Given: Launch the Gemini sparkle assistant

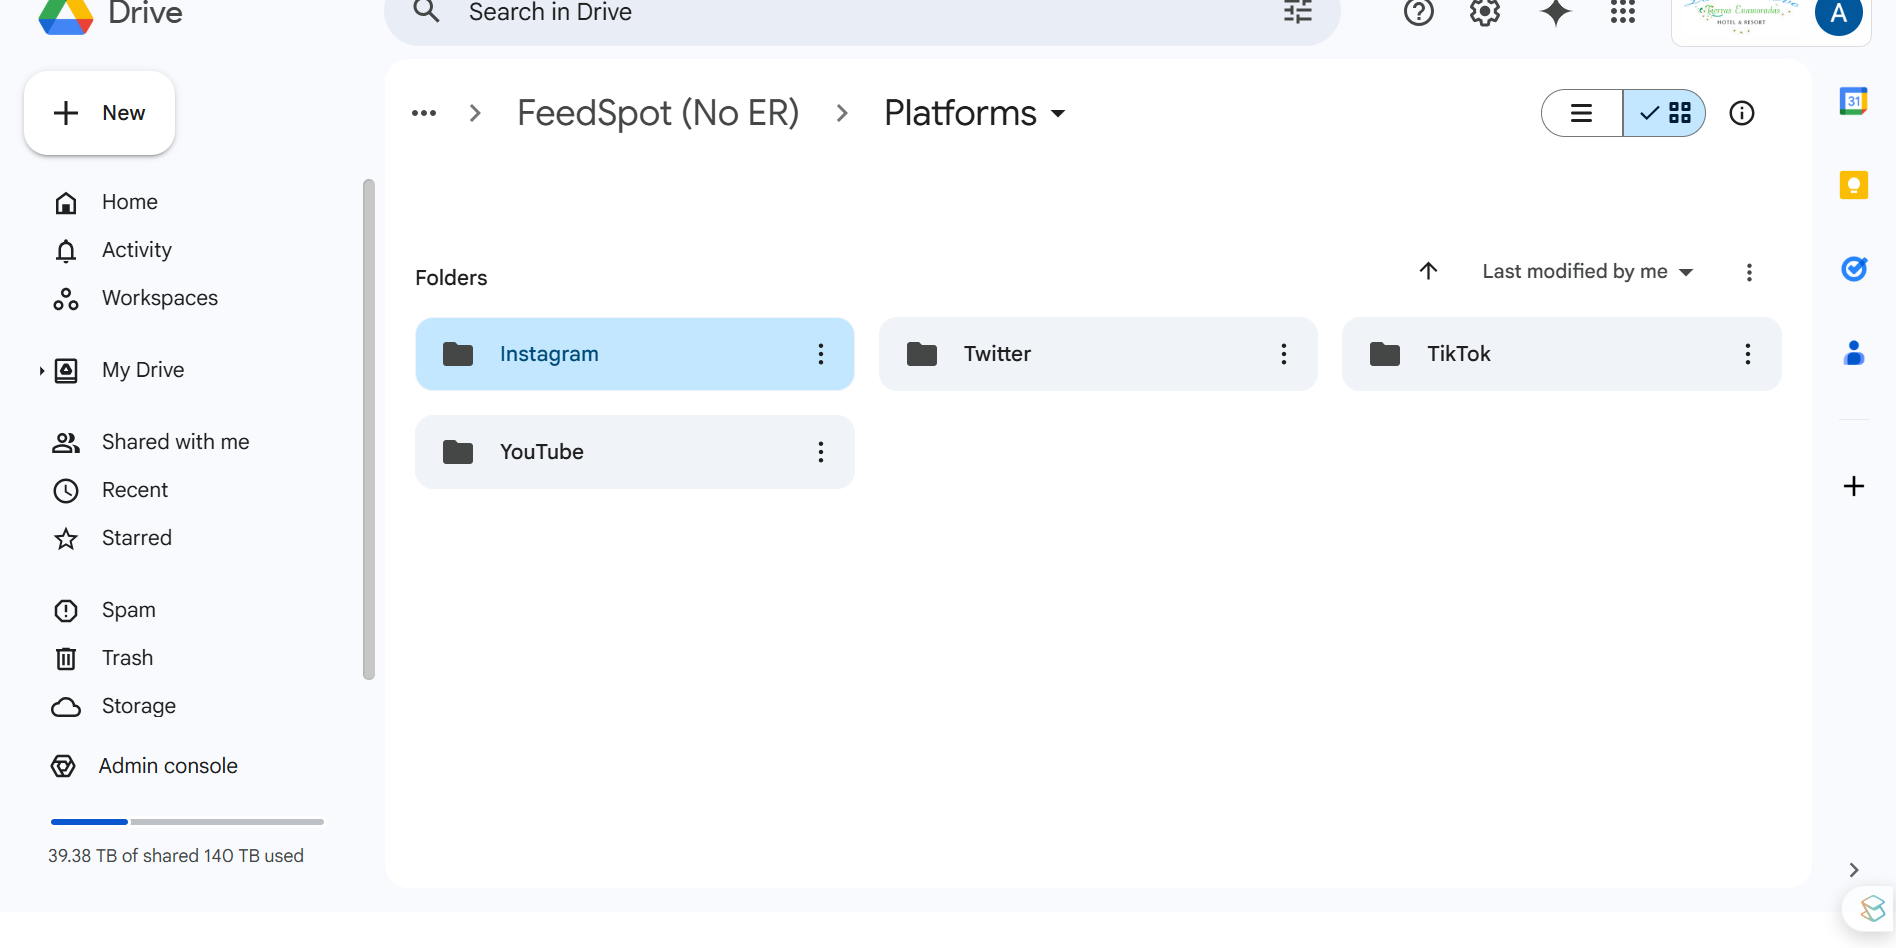Looking at the screenshot, I should pos(1555,13).
